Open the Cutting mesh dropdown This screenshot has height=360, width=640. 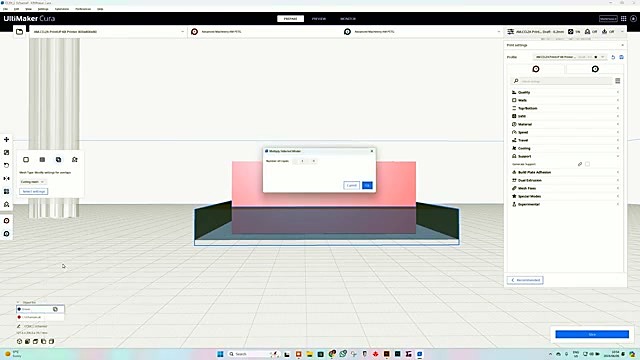(32, 182)
